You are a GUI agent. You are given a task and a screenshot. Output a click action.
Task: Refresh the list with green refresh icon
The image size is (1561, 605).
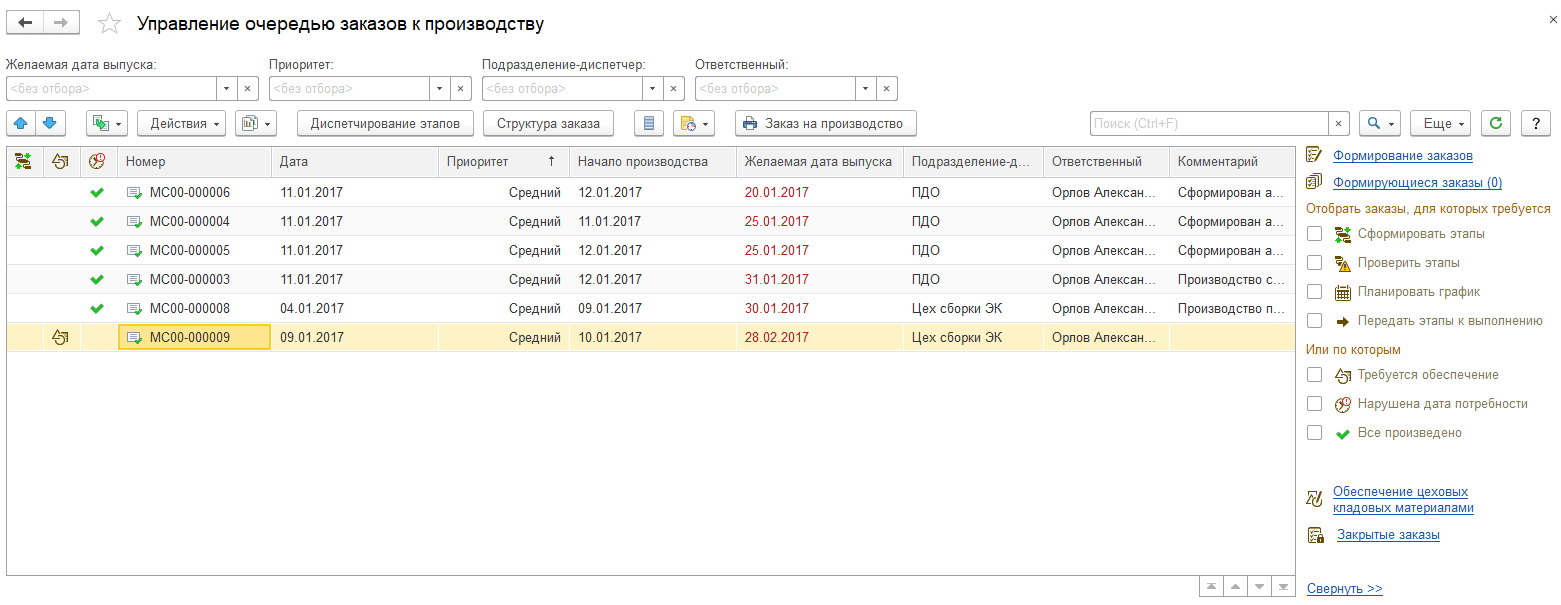tap(1495, 123)
